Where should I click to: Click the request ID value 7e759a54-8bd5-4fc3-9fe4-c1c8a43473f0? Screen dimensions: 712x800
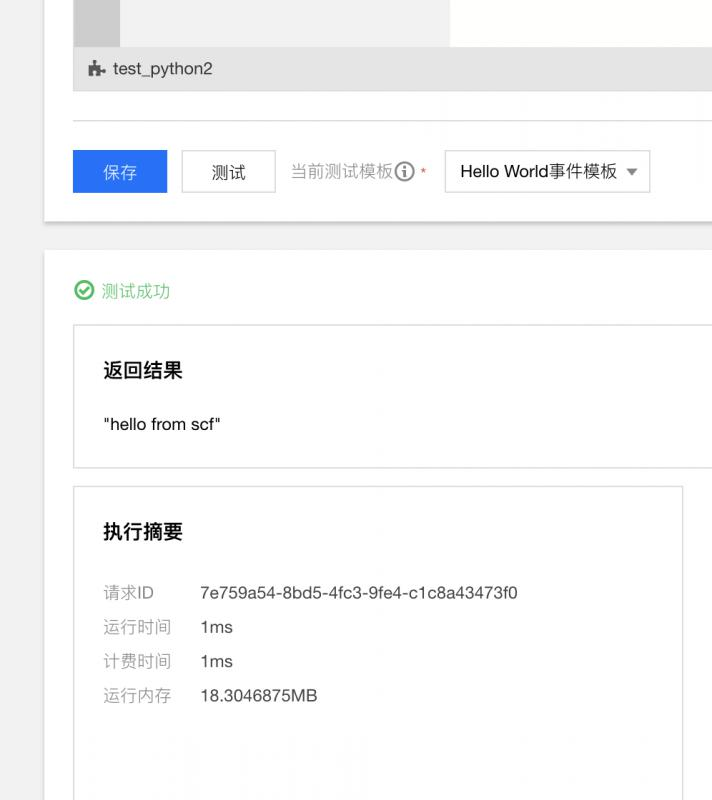coord(359,593)
